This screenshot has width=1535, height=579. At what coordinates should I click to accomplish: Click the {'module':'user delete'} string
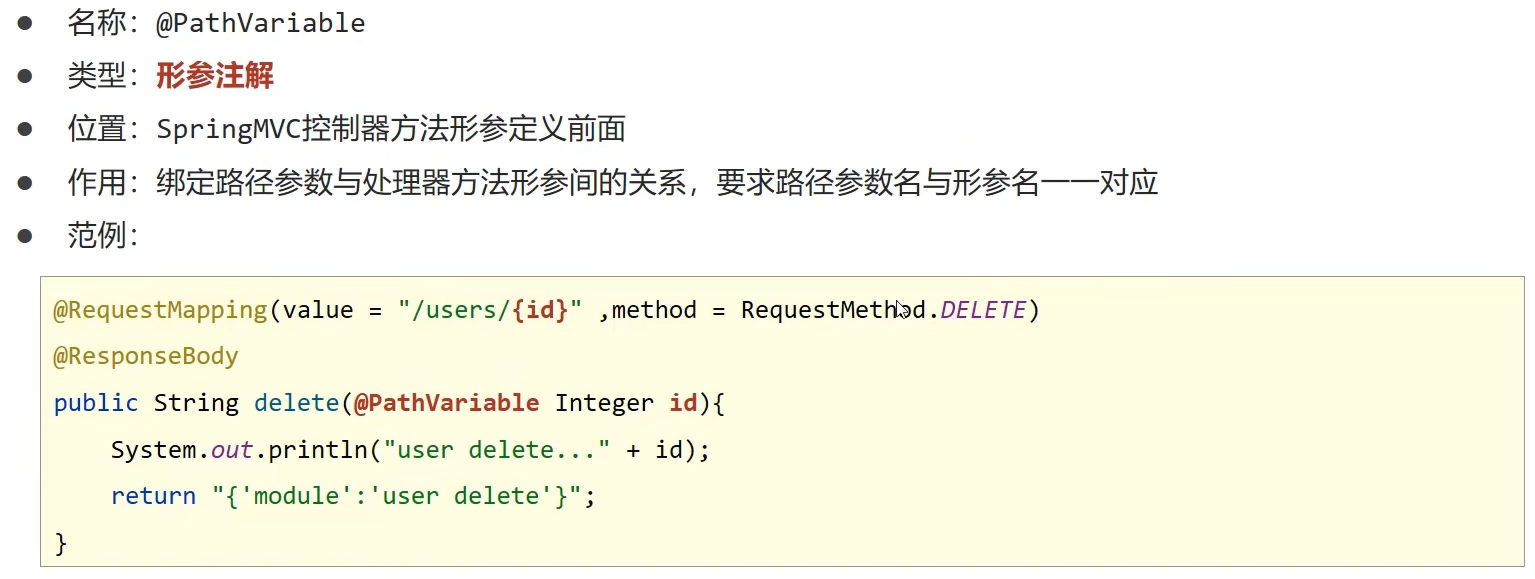click(x=397, y=496)
